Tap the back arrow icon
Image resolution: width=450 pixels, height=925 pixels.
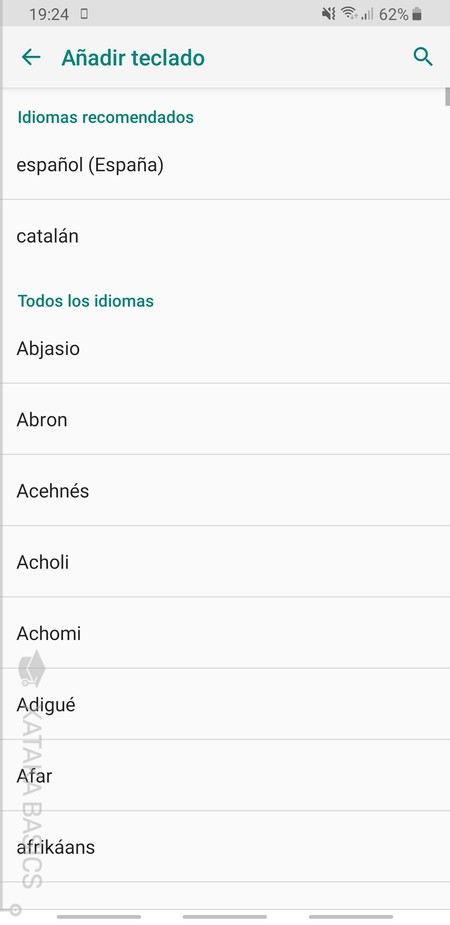click(31, 57)
